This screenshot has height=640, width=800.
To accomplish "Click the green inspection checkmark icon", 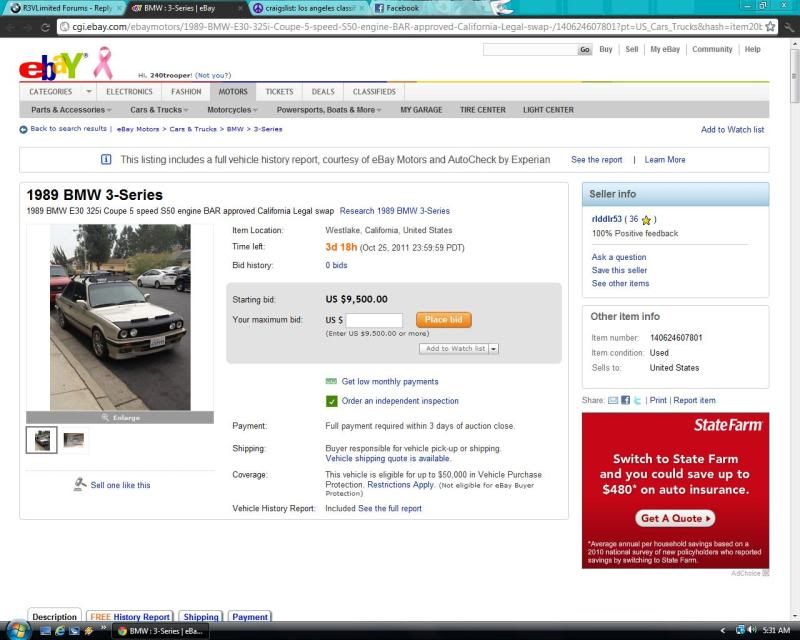I will click(x=332, y=401).
